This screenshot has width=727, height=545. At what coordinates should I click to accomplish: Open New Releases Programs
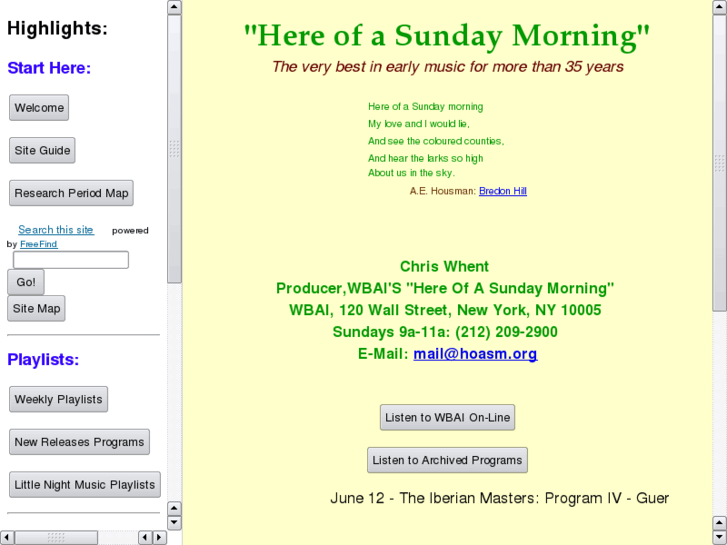[79, 442]
